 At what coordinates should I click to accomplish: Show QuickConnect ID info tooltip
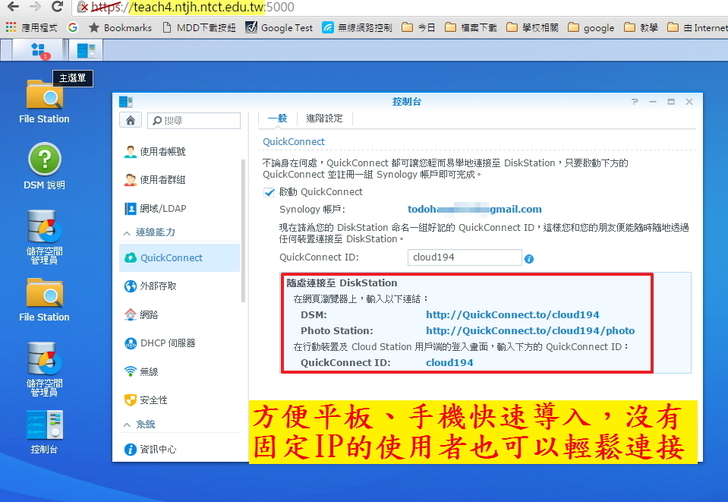click(529, 259)
